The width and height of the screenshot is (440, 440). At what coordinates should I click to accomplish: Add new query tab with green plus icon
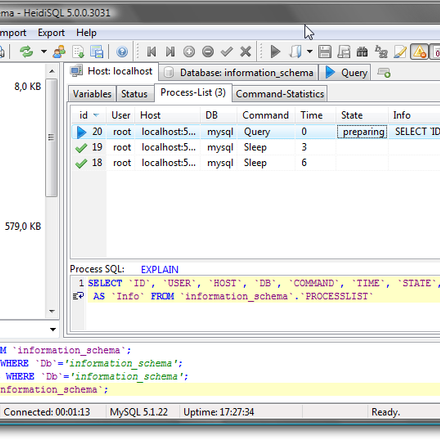tap(384, 72)
